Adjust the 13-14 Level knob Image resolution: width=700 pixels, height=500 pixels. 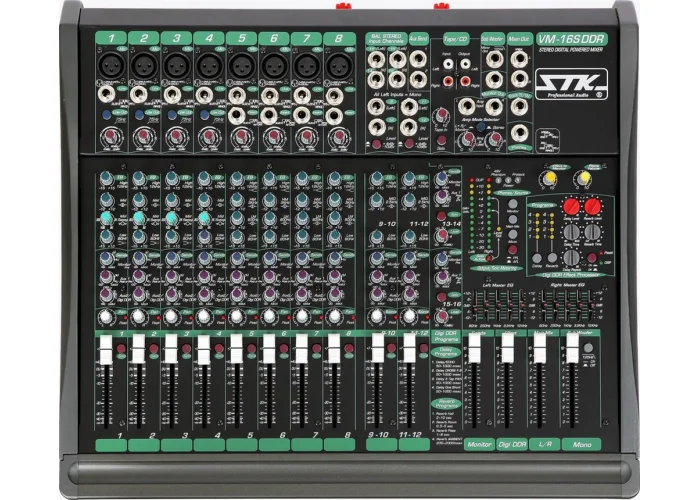point(442,235)
